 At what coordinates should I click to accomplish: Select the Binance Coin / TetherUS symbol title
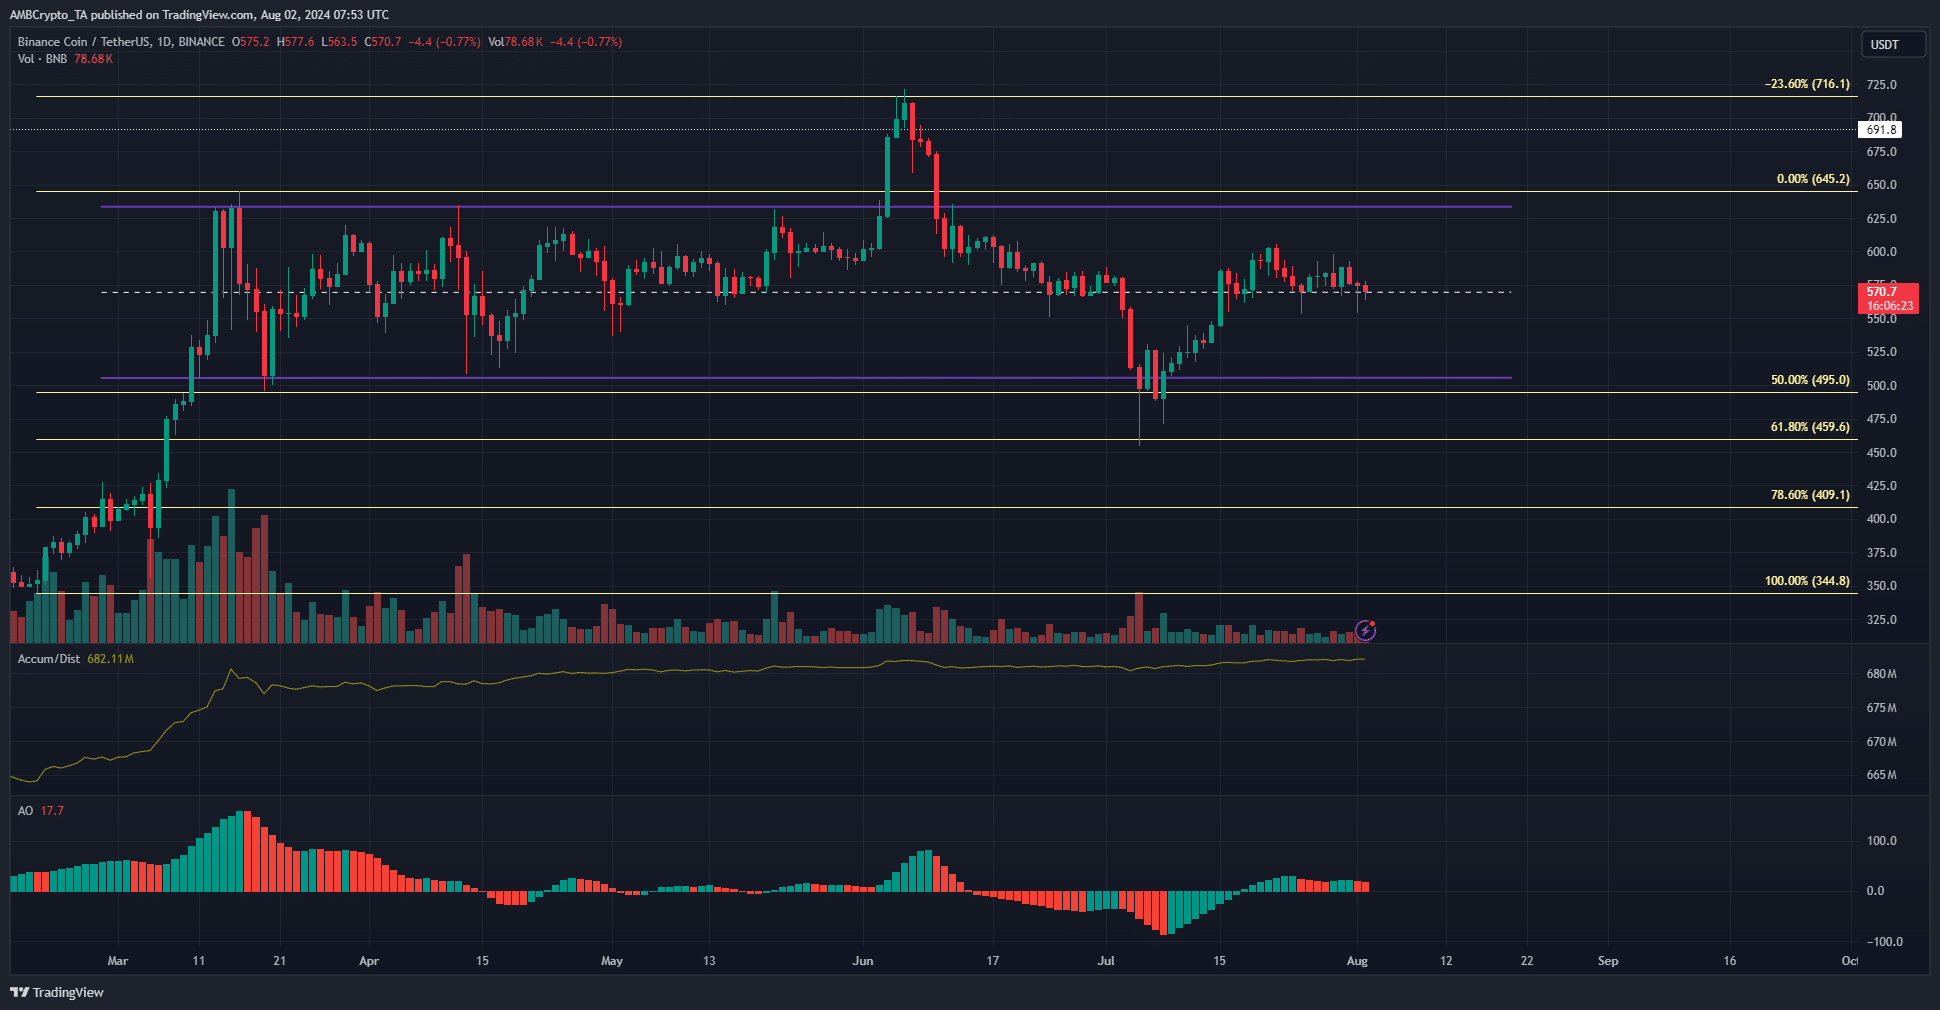click(x=121, y=42)
